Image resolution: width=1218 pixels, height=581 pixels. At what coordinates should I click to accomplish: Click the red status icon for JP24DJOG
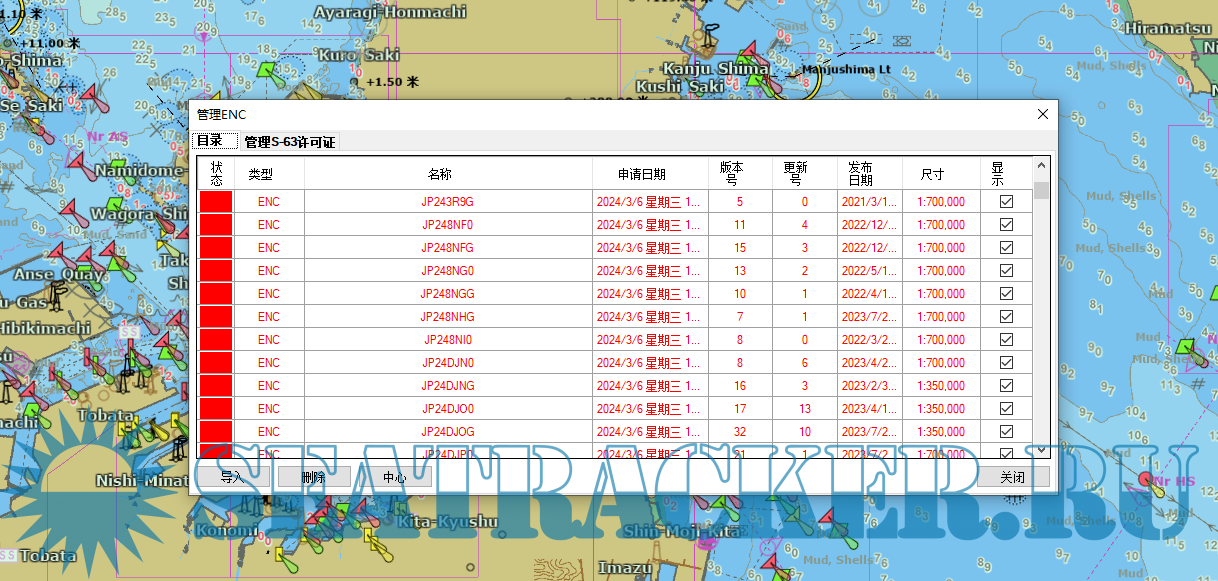[x=216, y=432]
